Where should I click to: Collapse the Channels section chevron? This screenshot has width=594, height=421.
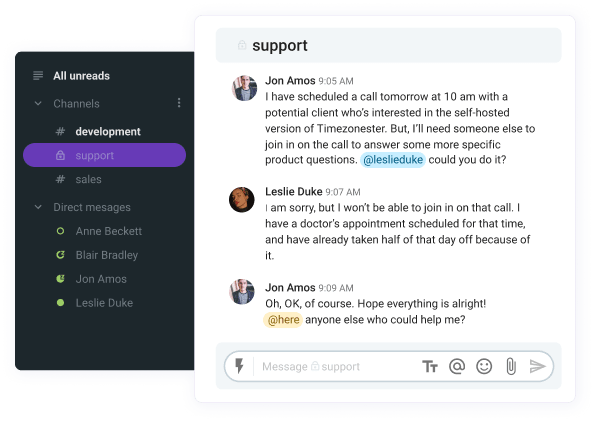click(38, 103)
